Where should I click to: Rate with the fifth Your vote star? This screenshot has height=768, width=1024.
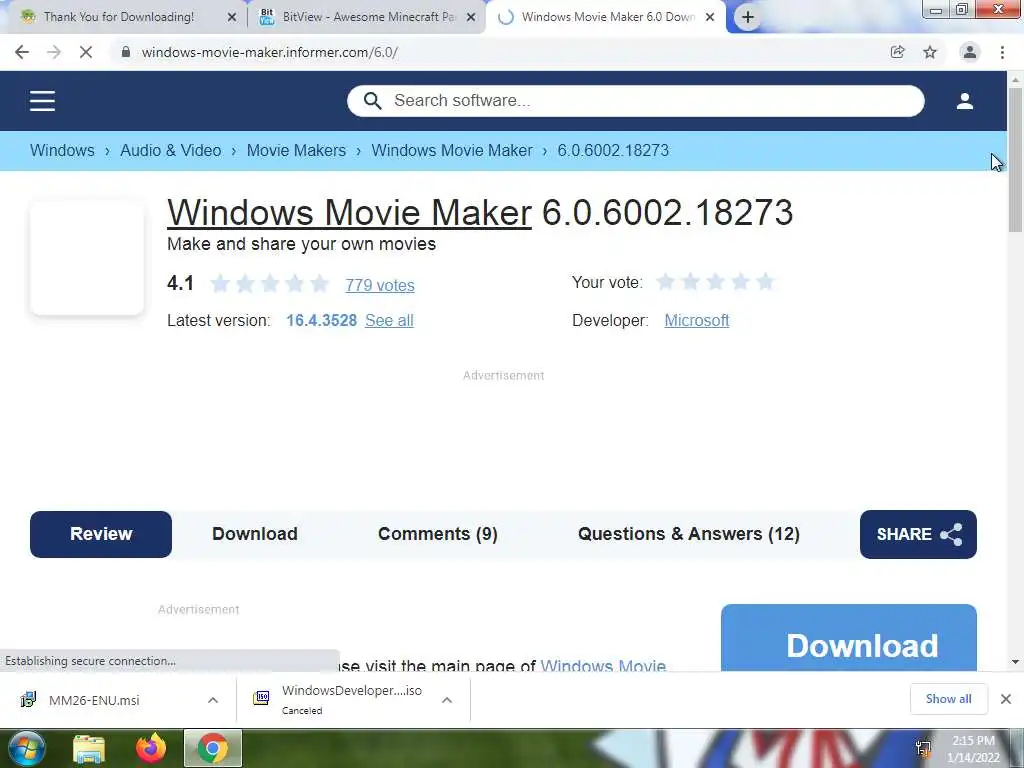(765, 282)
